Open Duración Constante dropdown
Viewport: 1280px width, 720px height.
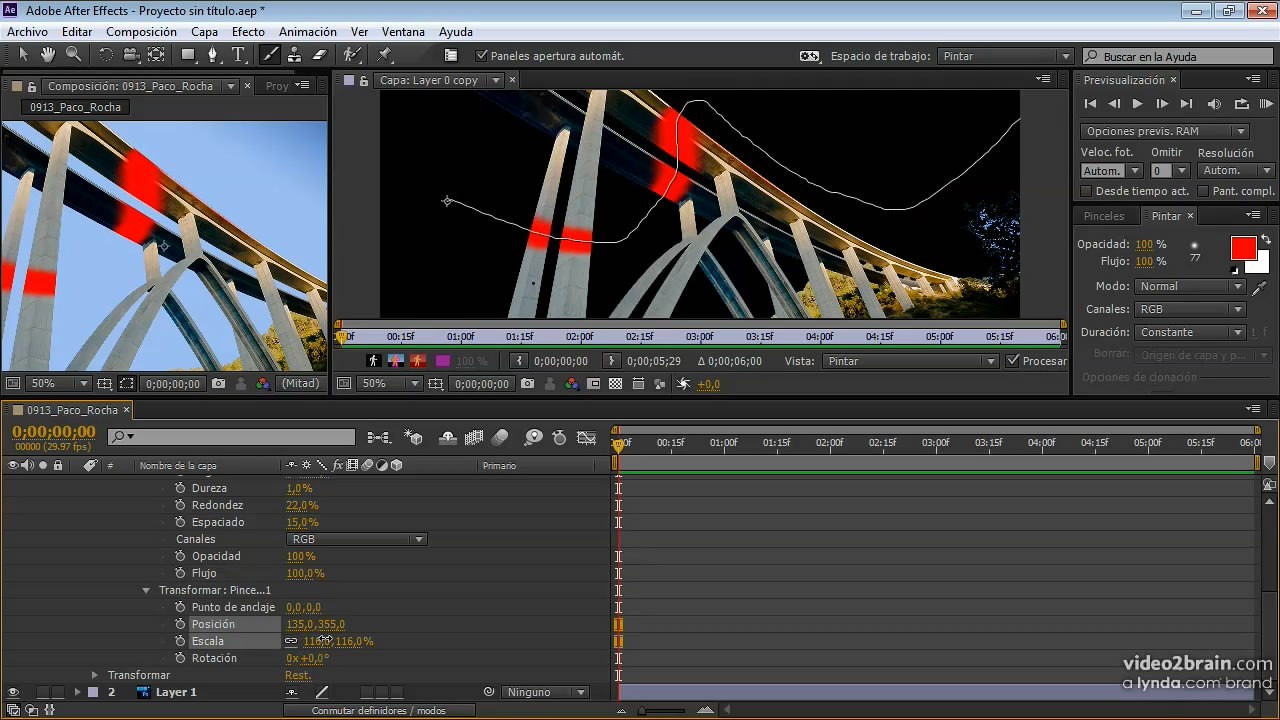point(1190,332)
